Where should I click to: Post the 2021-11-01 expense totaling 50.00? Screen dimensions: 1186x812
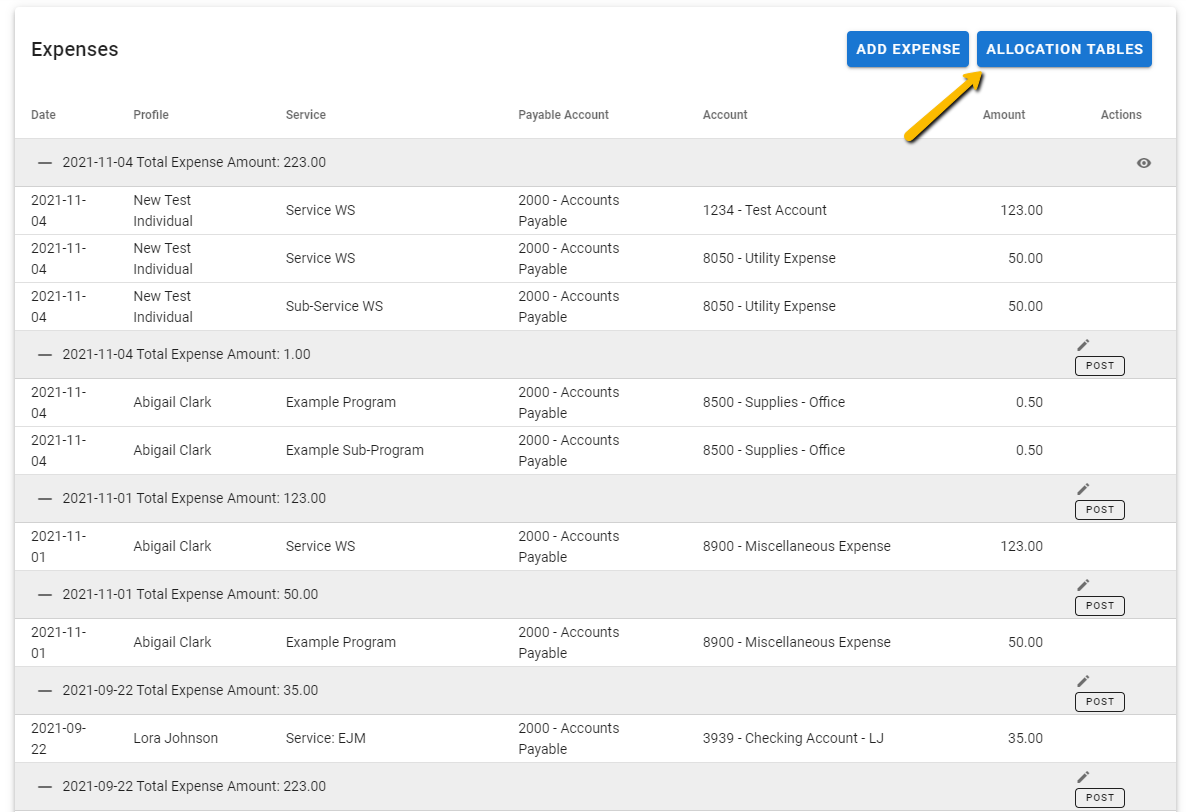coord(1099,606)
